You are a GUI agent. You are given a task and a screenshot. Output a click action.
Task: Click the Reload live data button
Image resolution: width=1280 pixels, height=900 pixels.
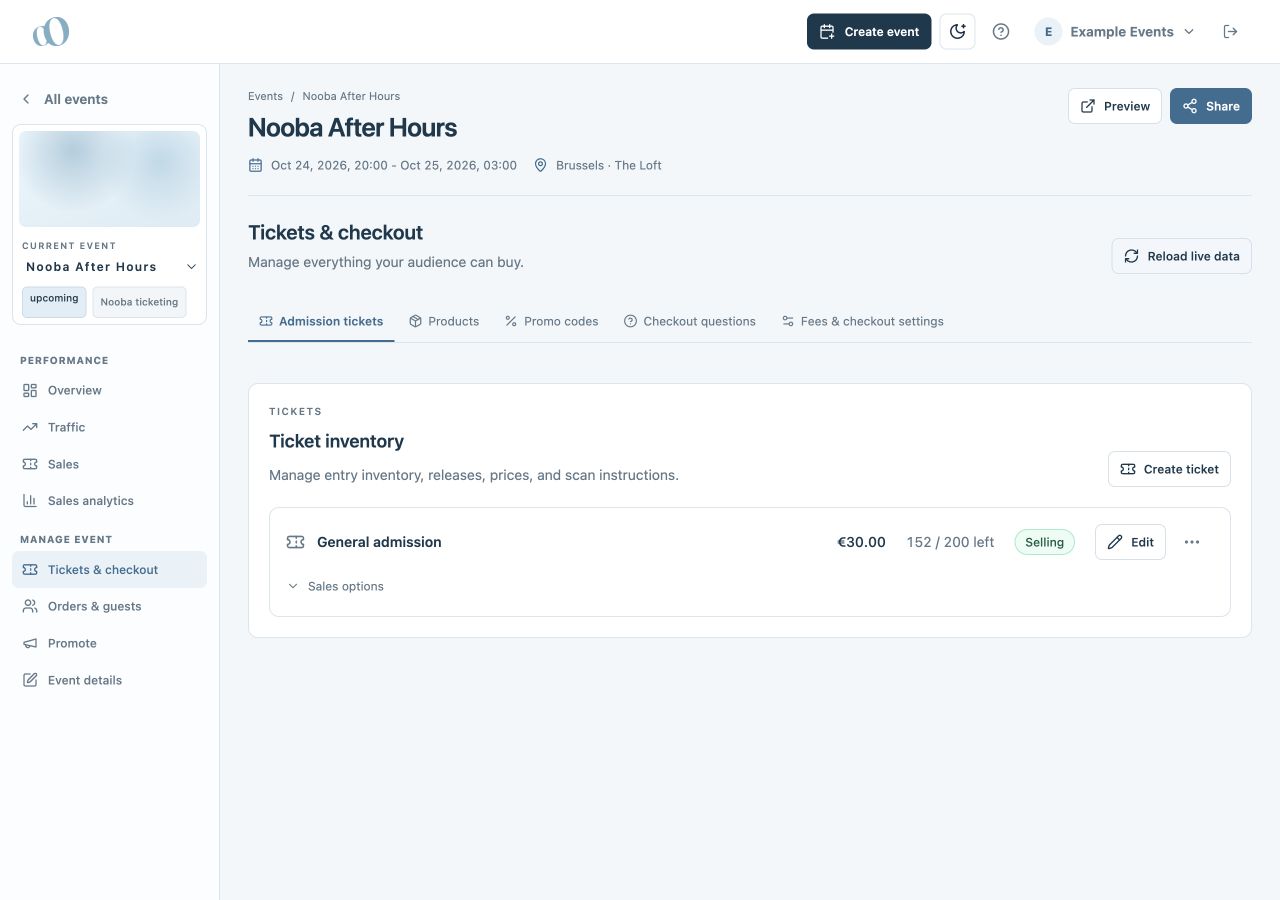point(1182,256)
